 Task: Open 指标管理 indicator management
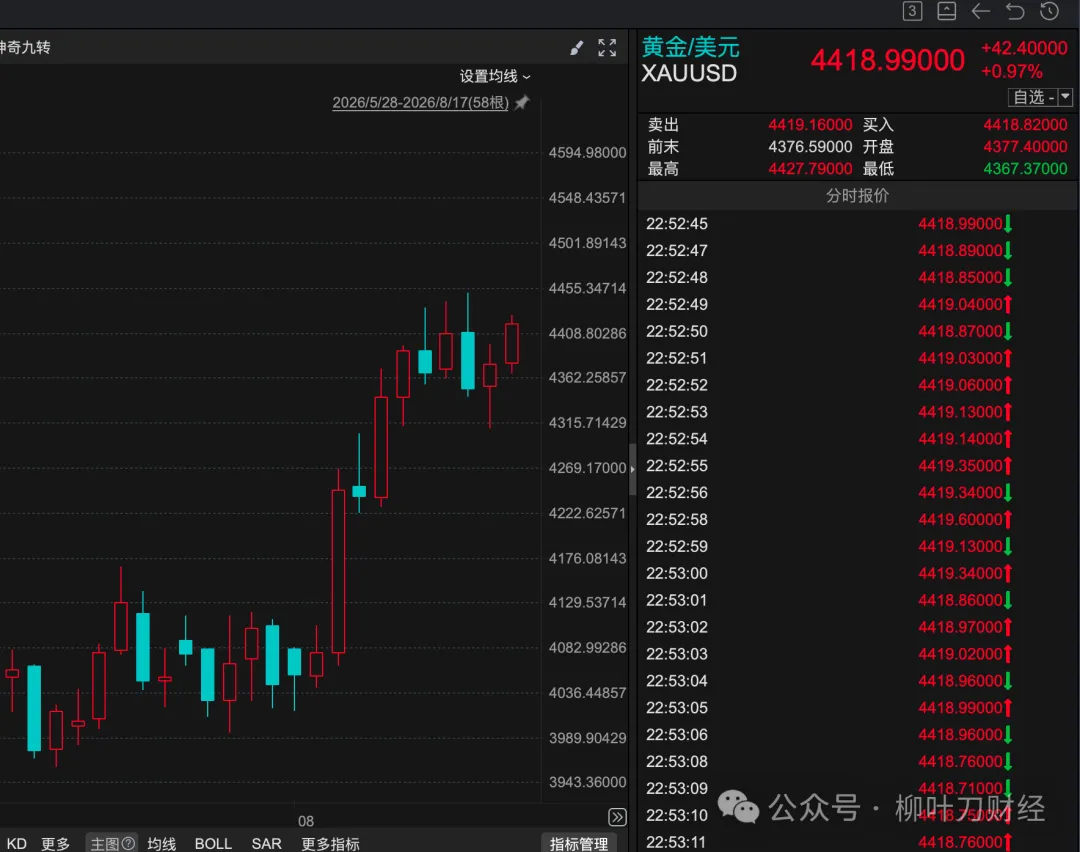(x=579, y=844)
